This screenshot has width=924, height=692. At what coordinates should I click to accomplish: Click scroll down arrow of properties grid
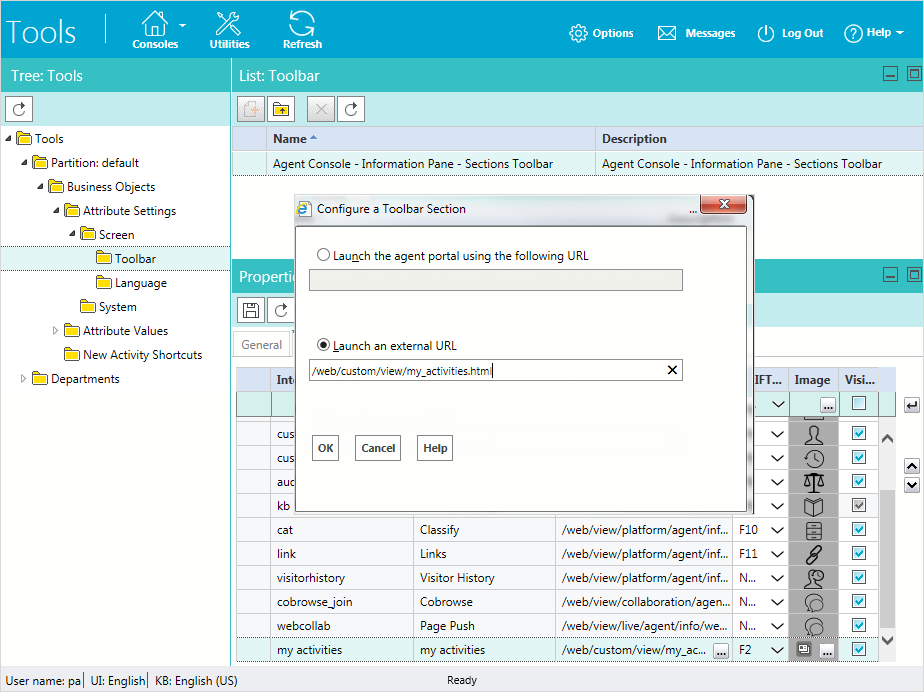click(887, 640)
